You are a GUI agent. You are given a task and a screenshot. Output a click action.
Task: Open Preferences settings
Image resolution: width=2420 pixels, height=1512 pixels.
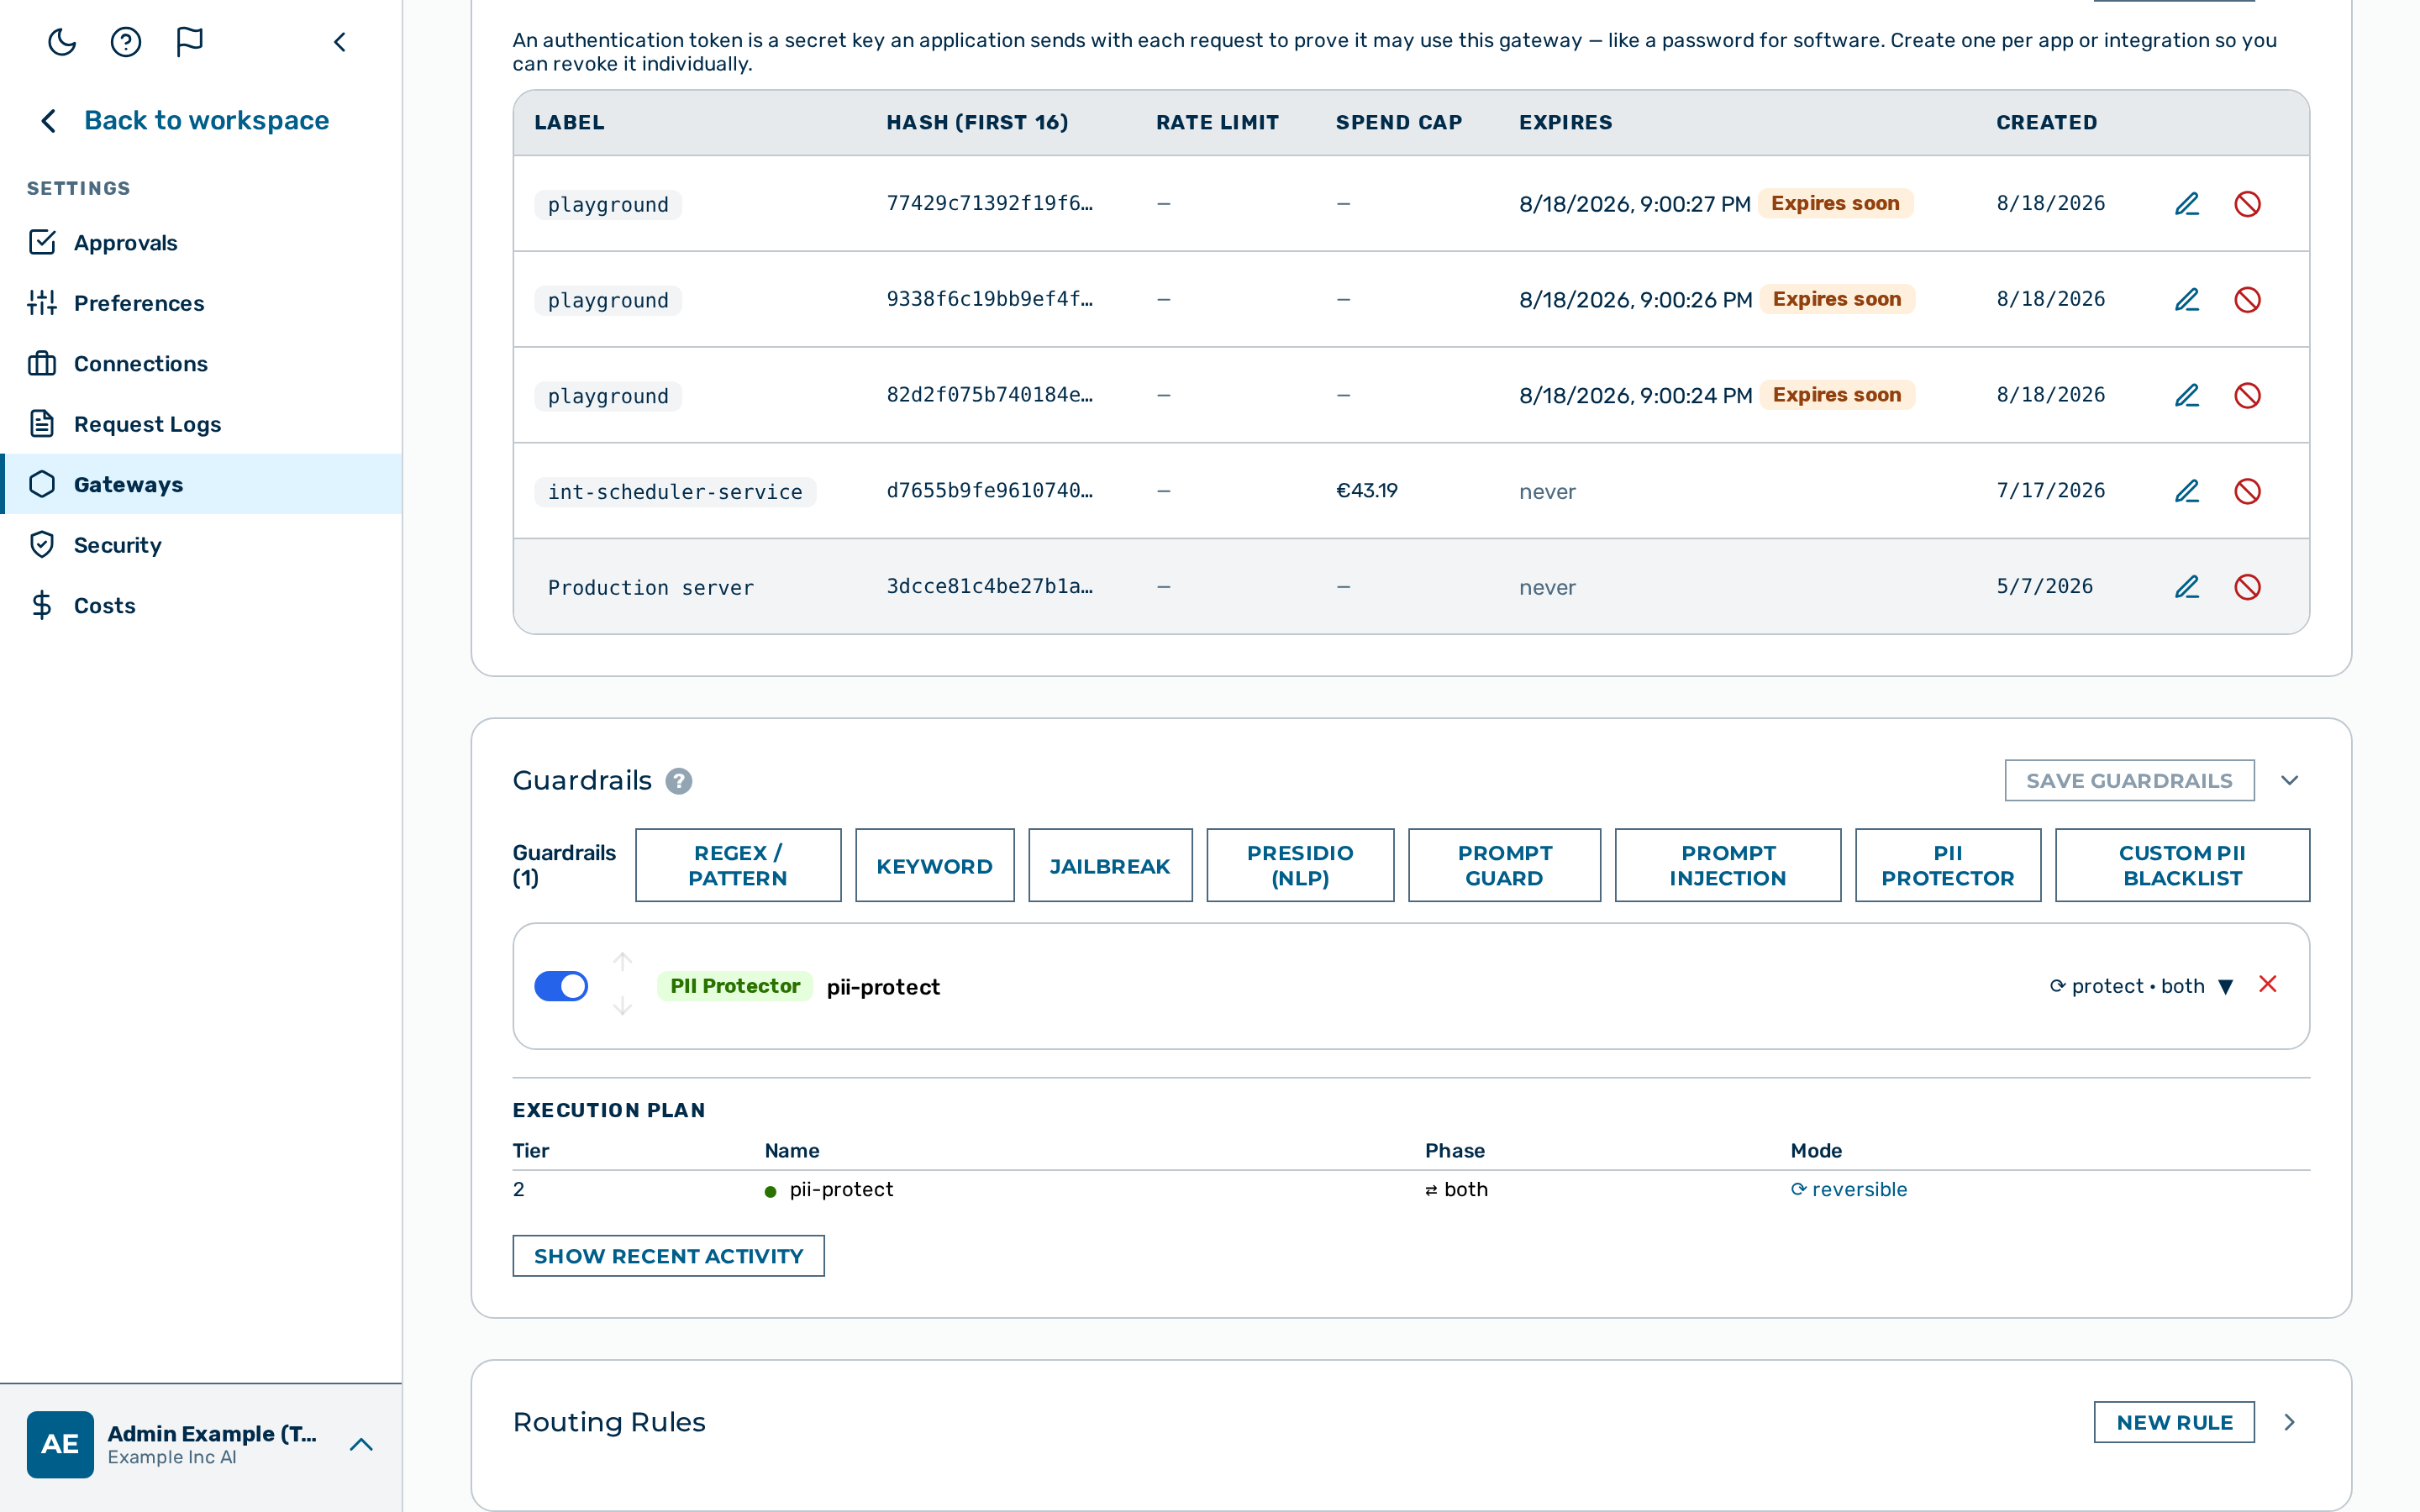pos(201,303)
